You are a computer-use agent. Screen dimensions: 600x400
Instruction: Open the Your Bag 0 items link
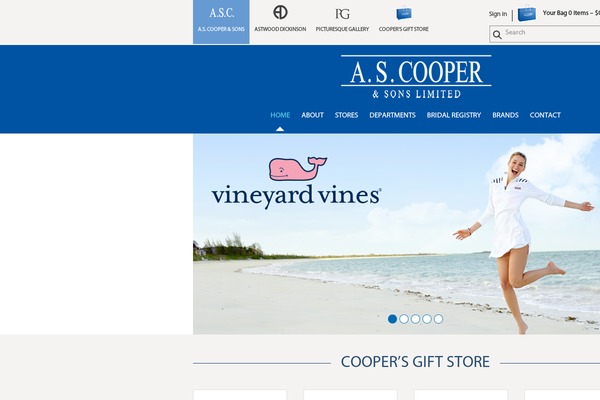point(571,13)
